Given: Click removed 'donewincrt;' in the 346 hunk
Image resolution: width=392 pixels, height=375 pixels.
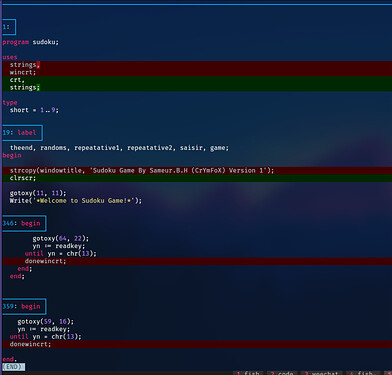Looking at the screenshot, I should click(197, 261).
